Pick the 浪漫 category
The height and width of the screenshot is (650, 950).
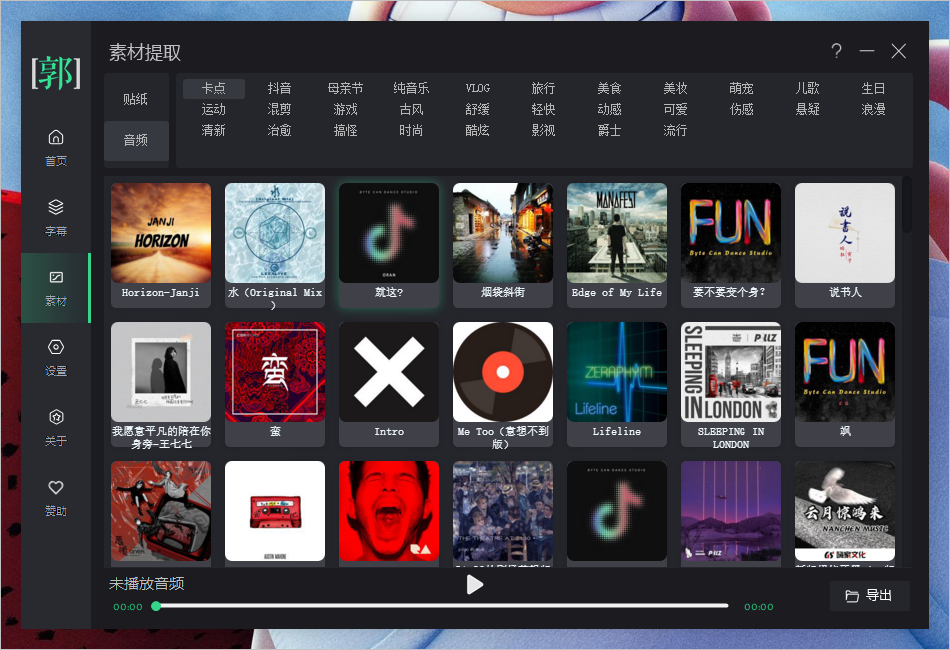874,110
